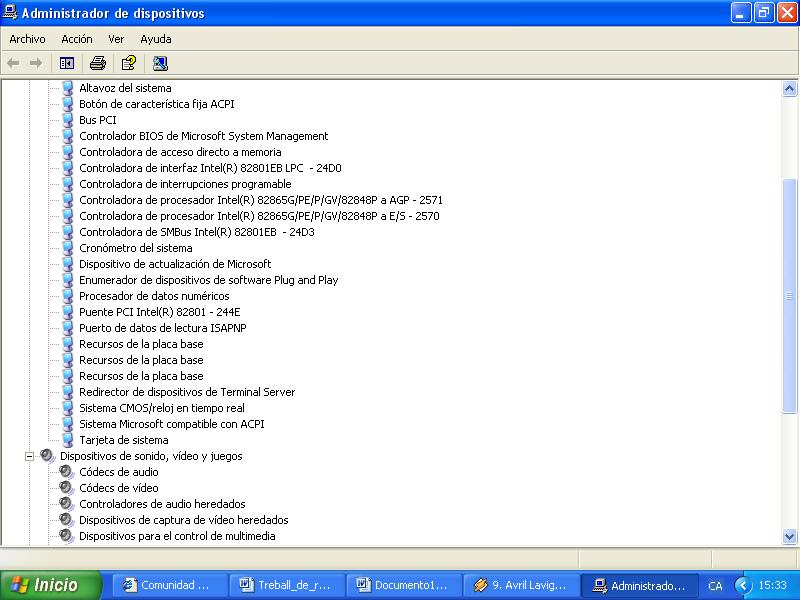
Task: Open the Ayuda menu
Action: click(x=156, y=39)
